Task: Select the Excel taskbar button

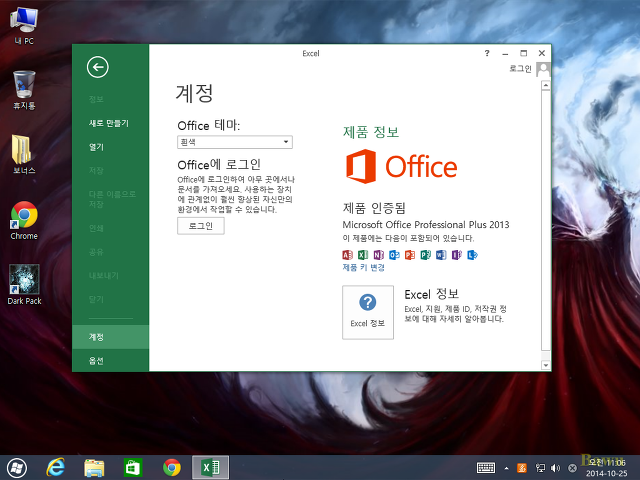Action: [211, 468]
